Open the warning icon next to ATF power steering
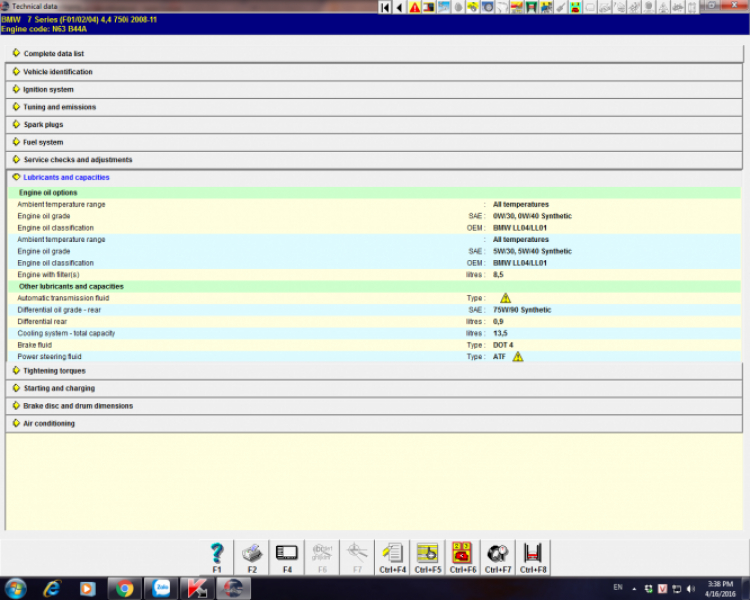 click(518, 356)
